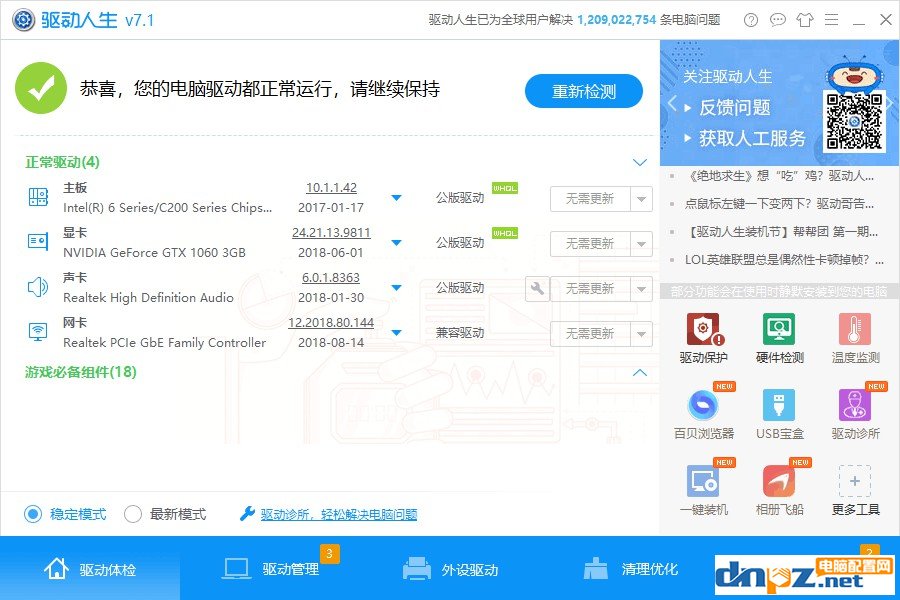Viewport: 900px width, 600px height.
Task: Open the 驱动人生装机节 帮帮团 news link
Action: click(x=782, y=232)
